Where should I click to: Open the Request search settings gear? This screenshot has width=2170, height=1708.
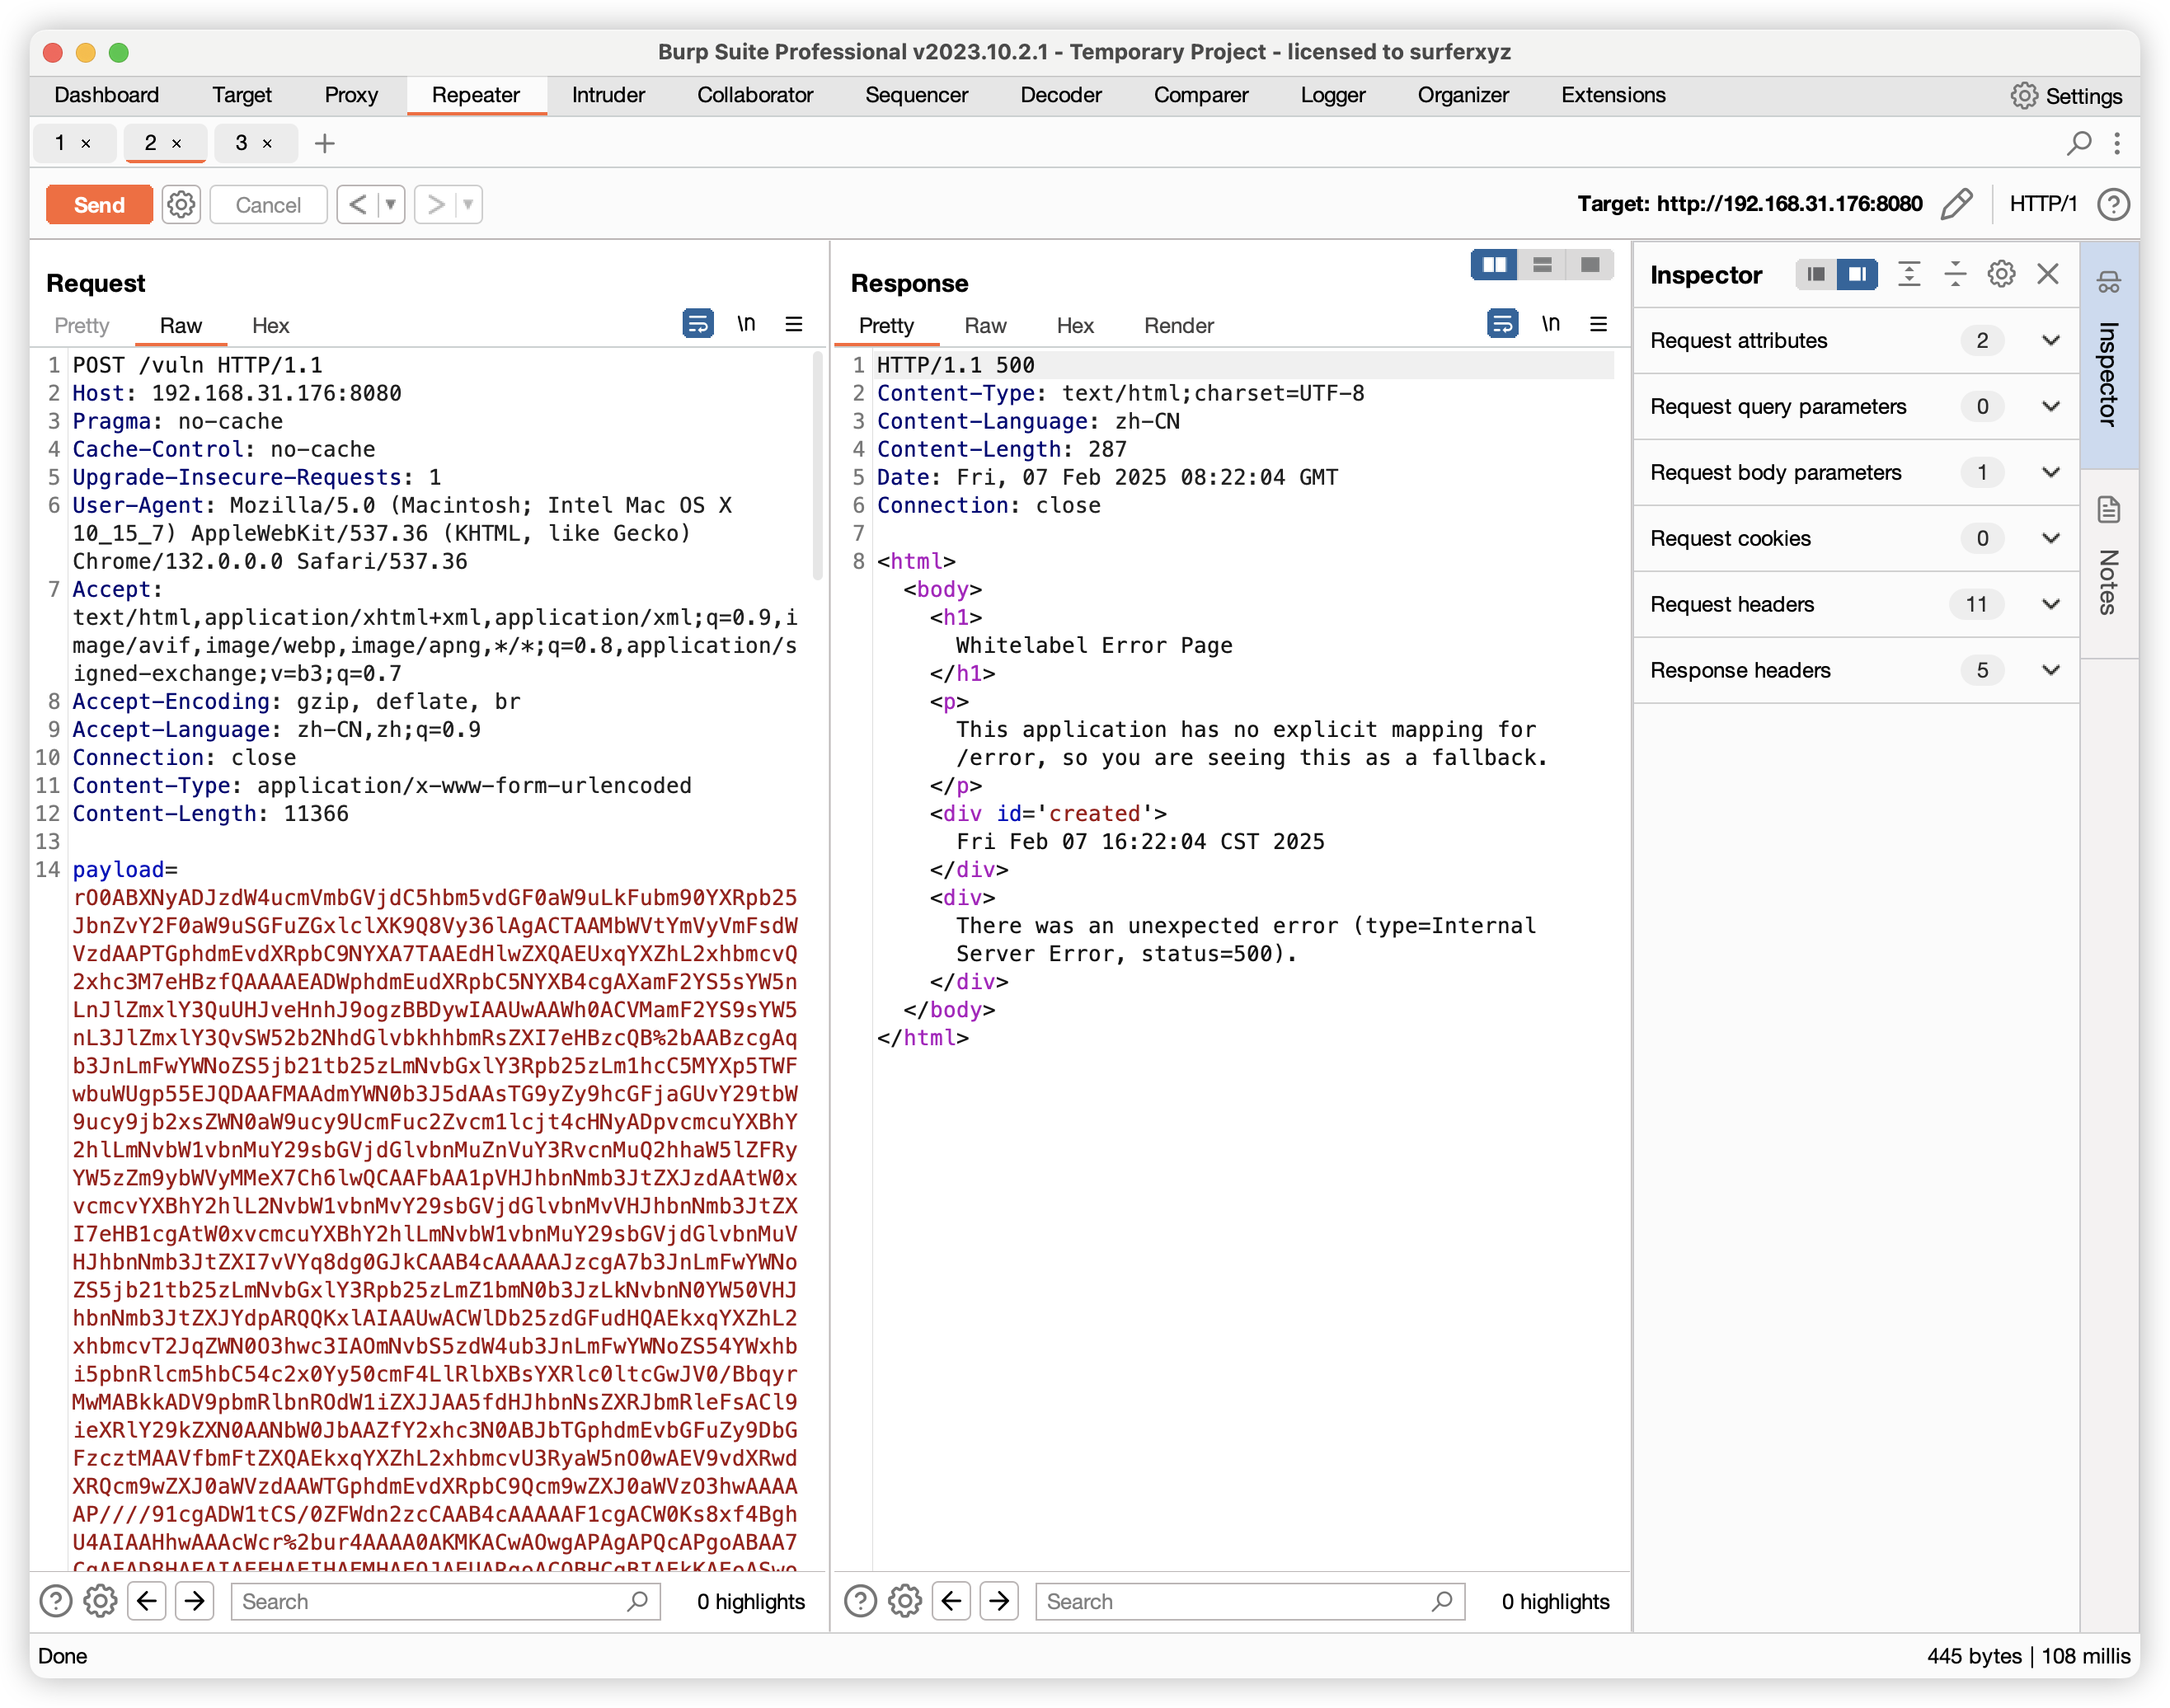click(100, 1602)
